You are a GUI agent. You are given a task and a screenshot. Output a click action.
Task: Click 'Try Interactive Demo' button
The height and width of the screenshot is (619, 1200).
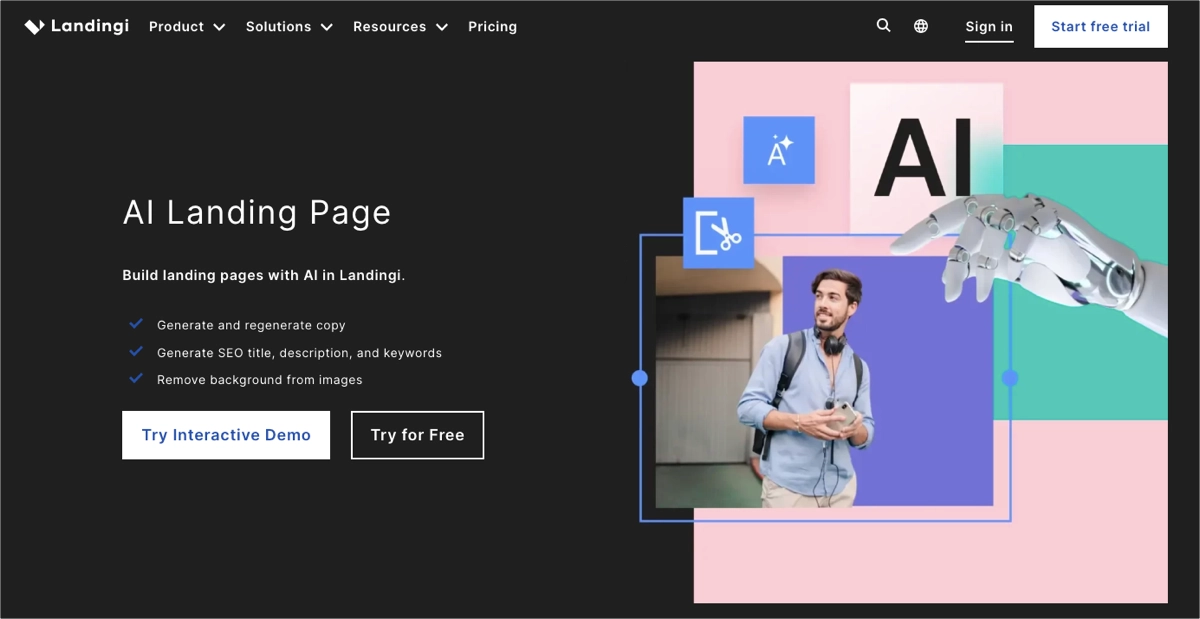pyautogui.click(x=225, y=435)
